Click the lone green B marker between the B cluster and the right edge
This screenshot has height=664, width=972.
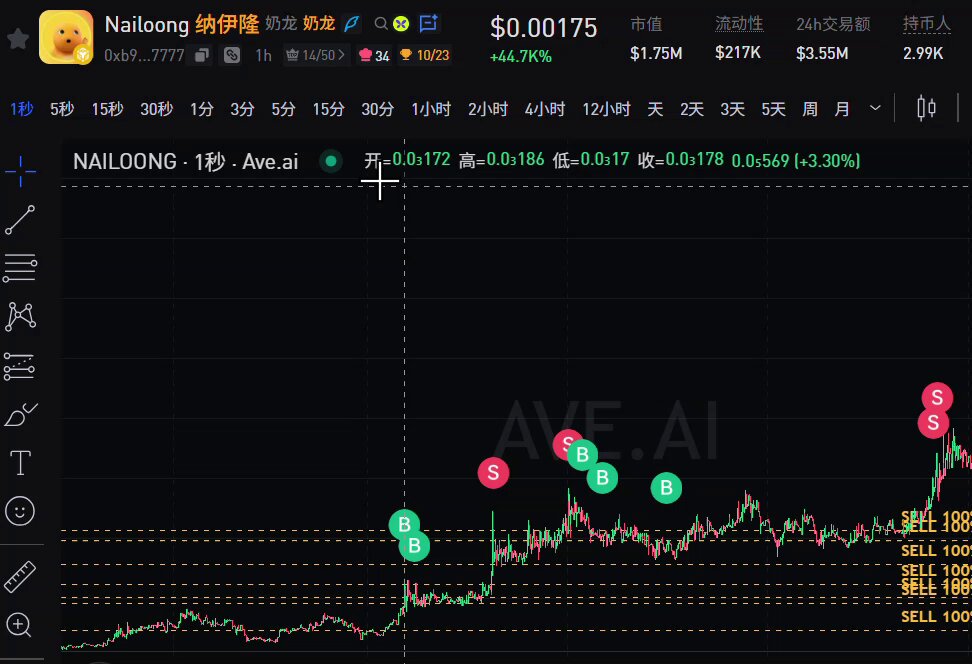coord(666,488)
